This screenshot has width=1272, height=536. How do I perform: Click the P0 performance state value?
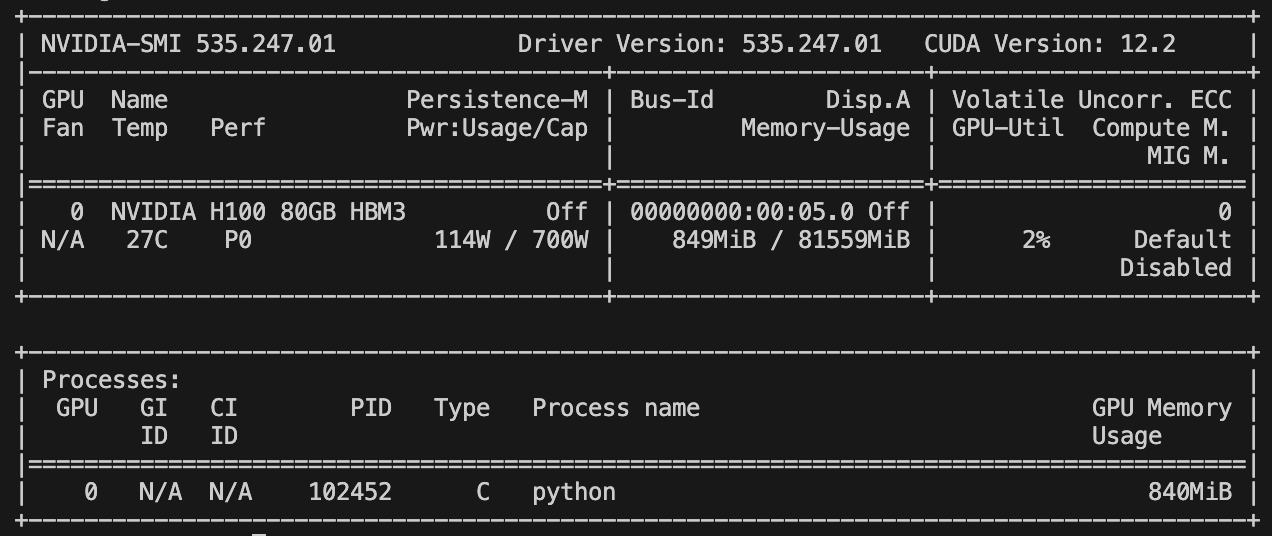coord(239,240)
